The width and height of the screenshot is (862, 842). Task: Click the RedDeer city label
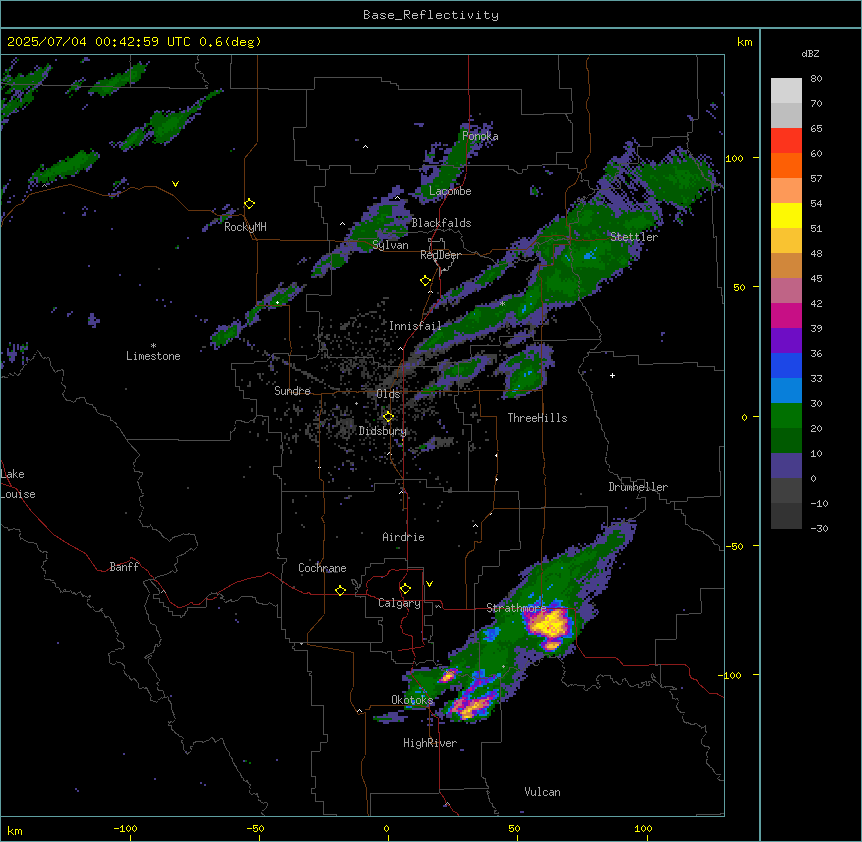(x=440, y=255)
